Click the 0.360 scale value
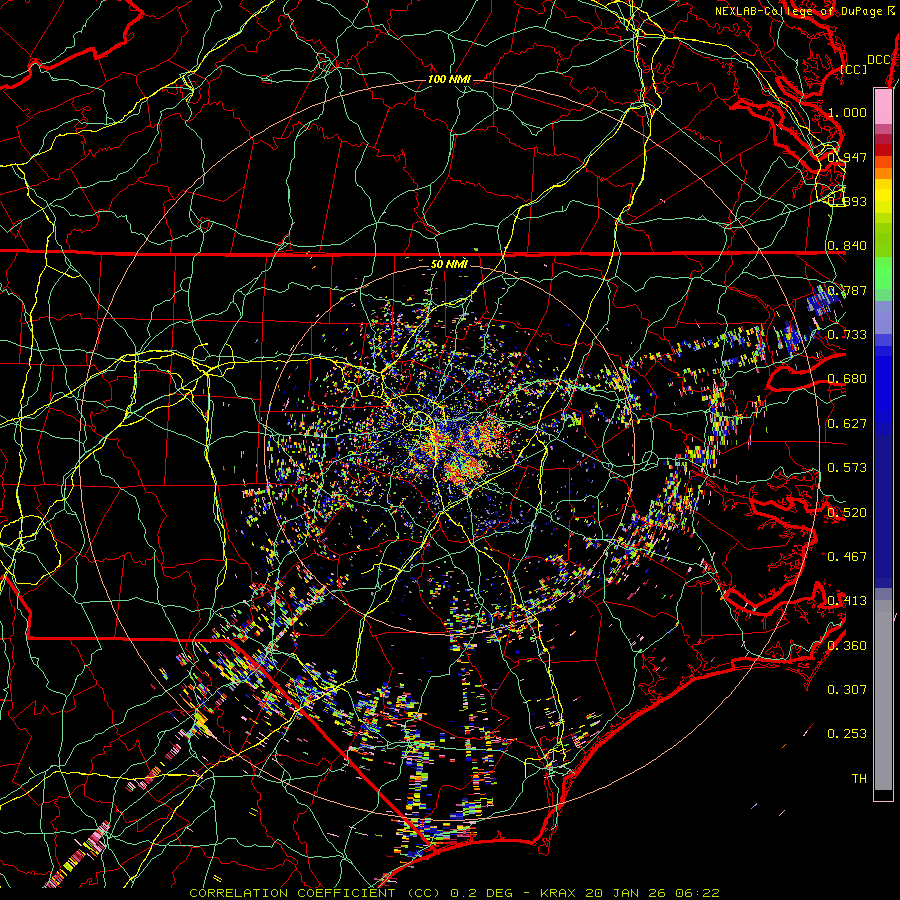Screen dimensions: 900x900 [847, 645]
